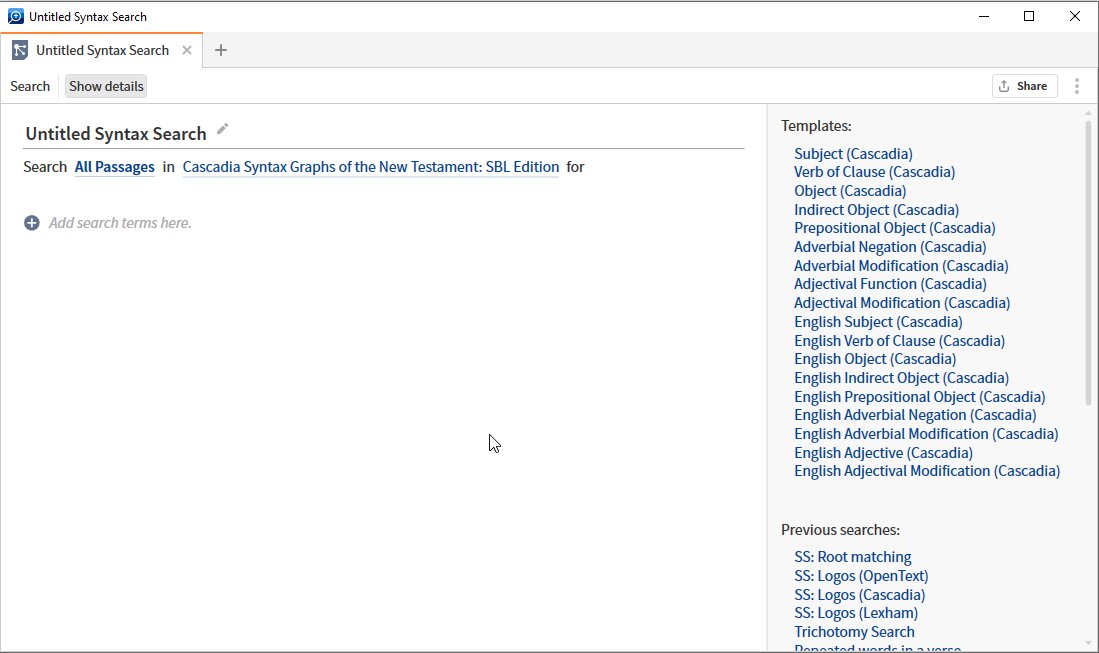Close the Untitled Syntax Search tab
The height and width of the screenshot is (653, 1099).
[186, 49]
